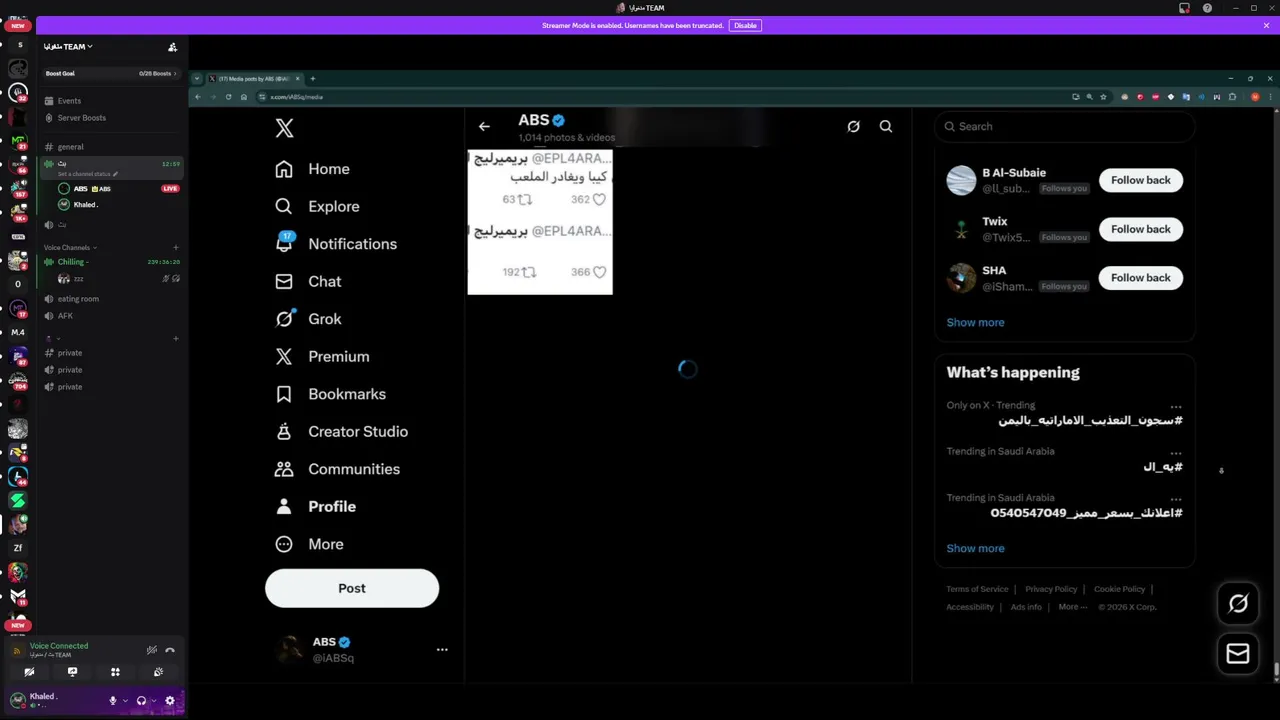Open Discord soundboard

[158, 672]
